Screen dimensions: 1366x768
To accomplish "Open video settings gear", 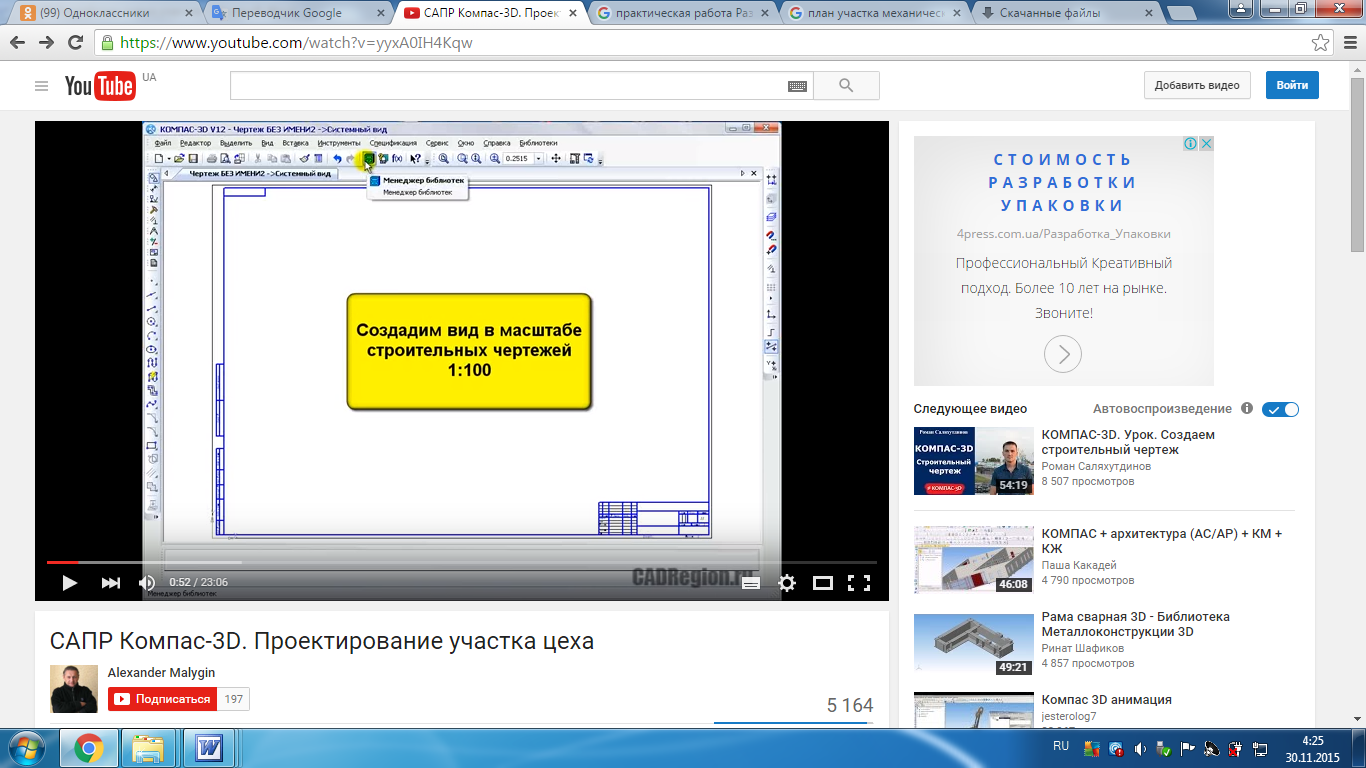I will [787, 582].
